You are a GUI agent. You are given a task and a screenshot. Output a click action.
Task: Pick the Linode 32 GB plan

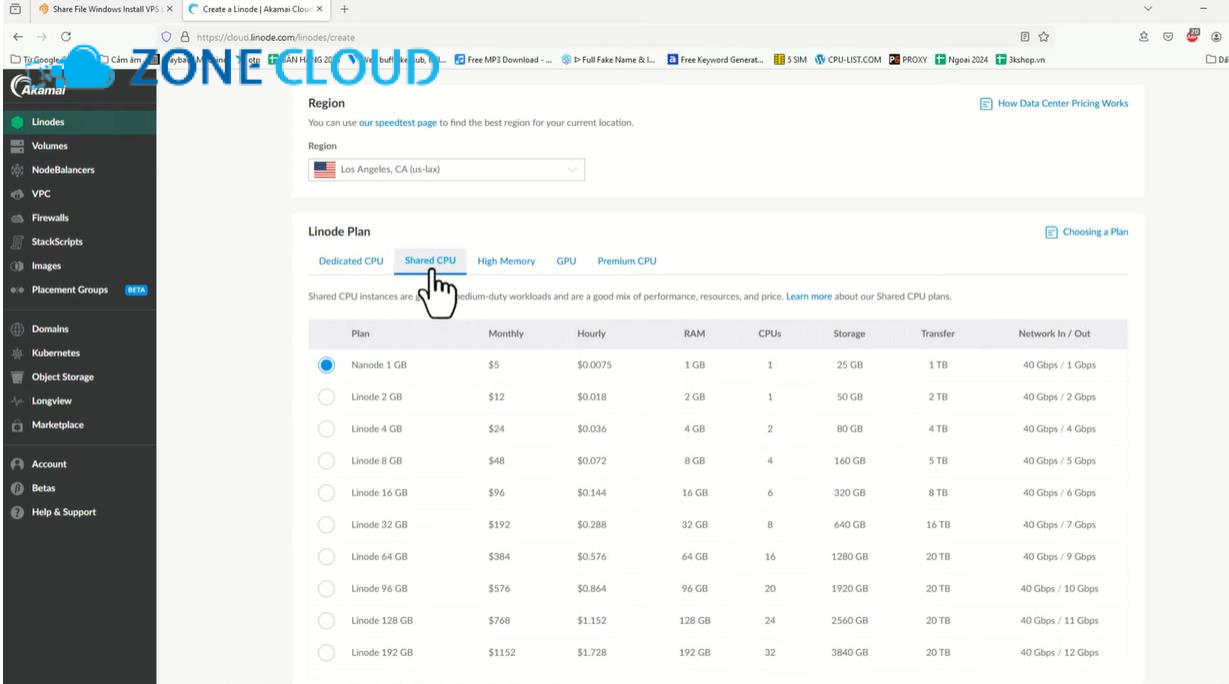pos(326,524)
